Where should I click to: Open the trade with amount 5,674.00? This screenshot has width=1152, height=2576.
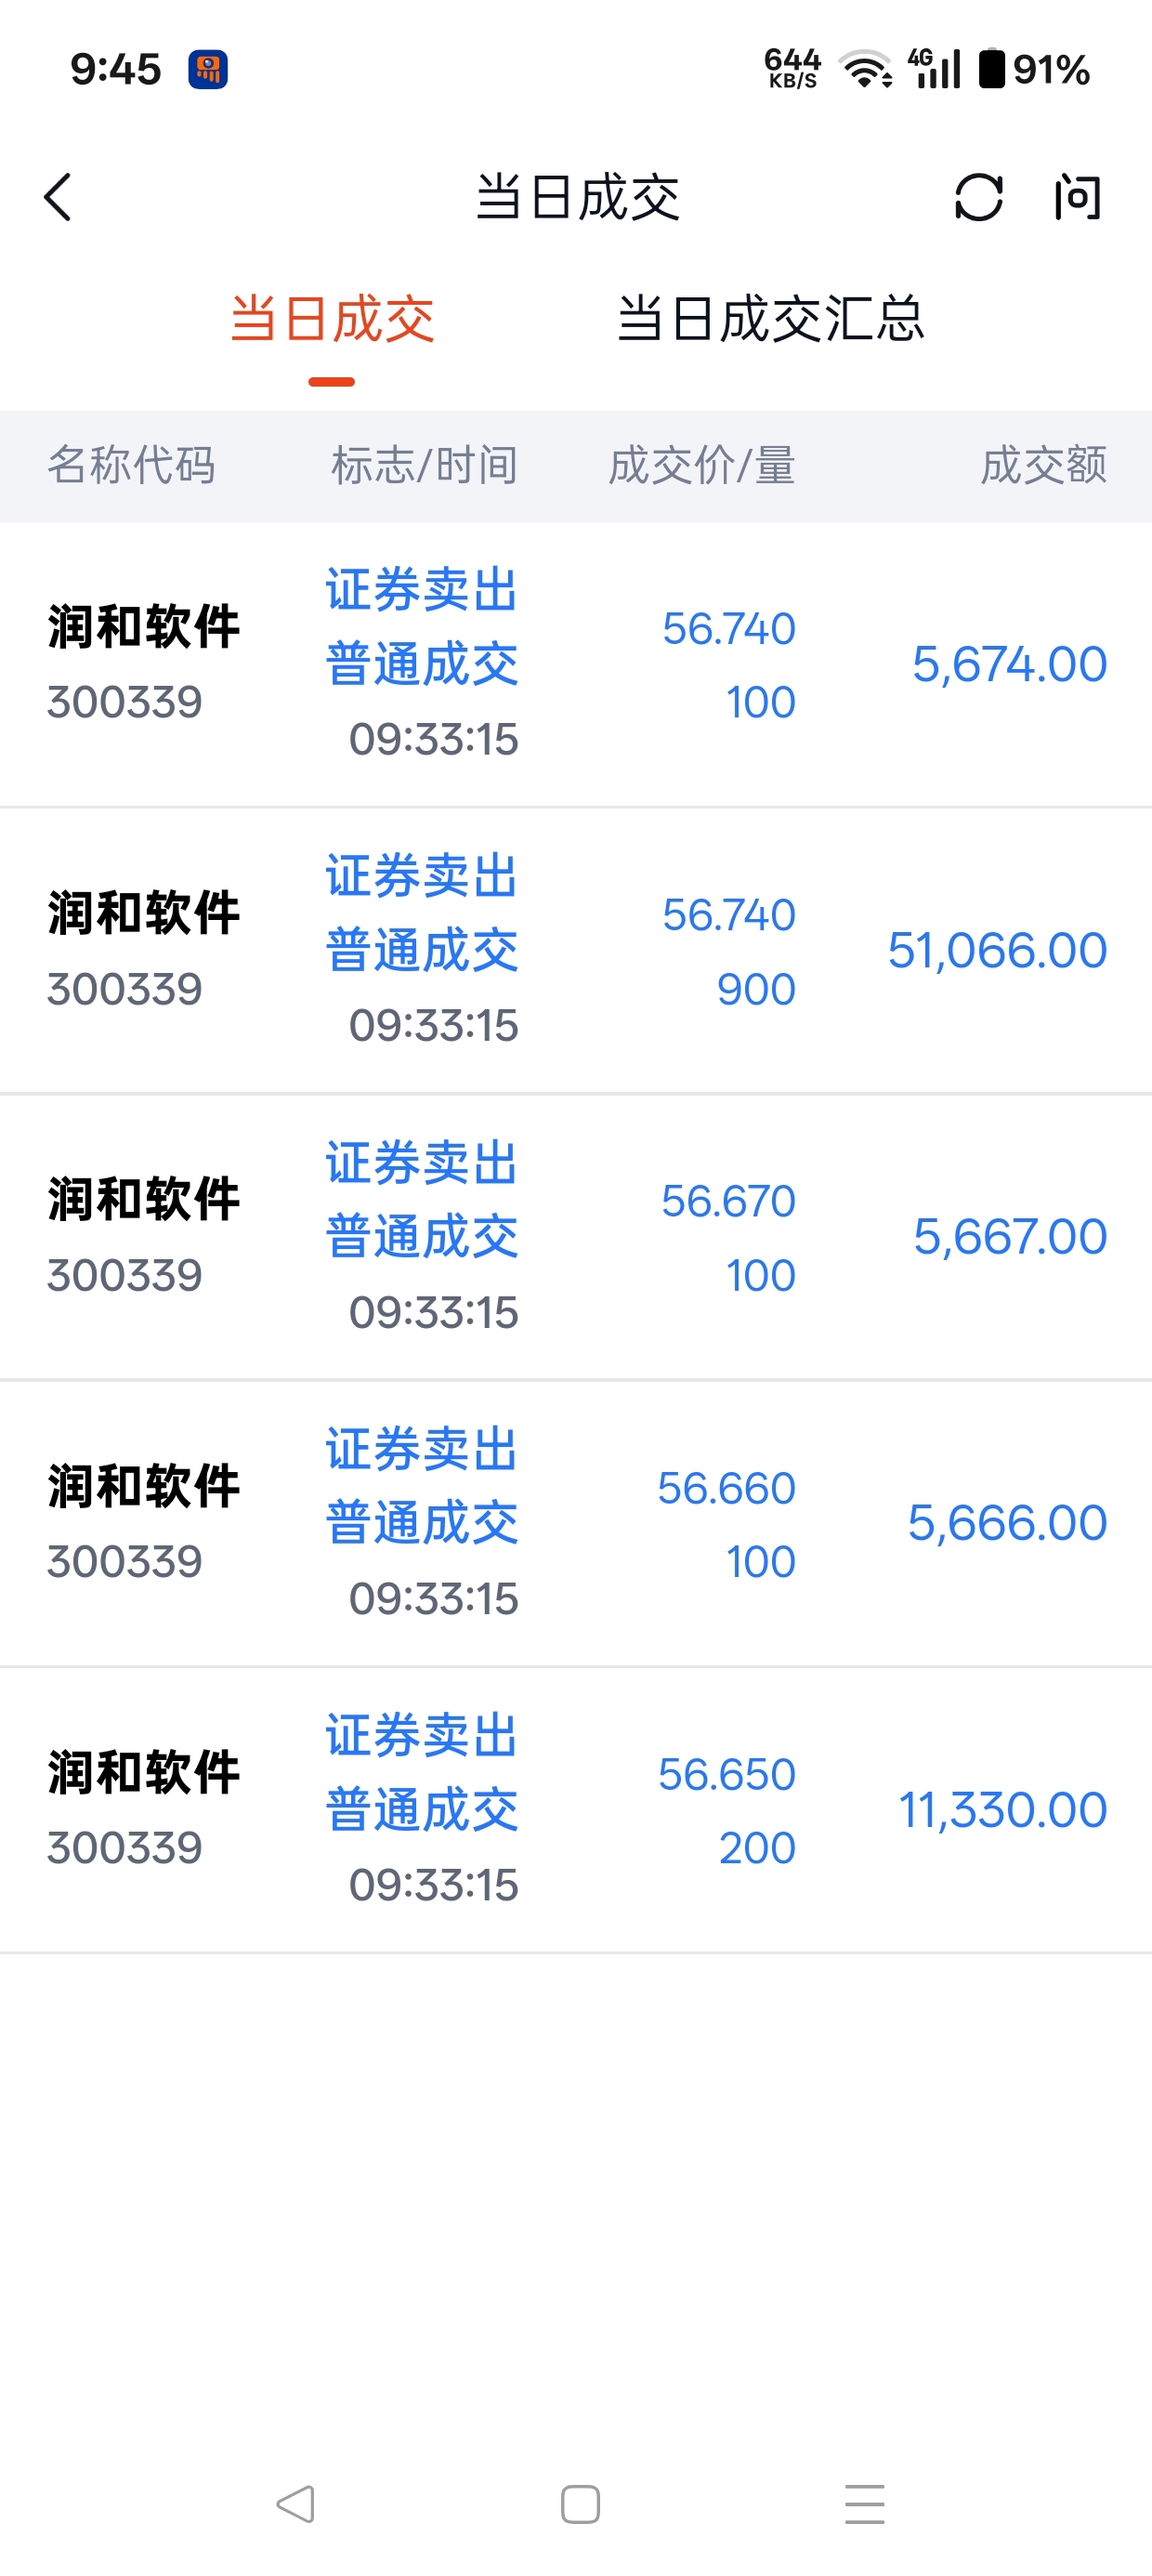[x=576, y=664]
